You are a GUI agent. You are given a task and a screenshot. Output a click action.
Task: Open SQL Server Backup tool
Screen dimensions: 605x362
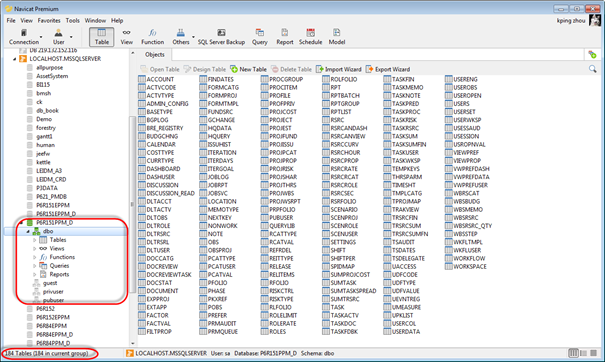point(221,37)
